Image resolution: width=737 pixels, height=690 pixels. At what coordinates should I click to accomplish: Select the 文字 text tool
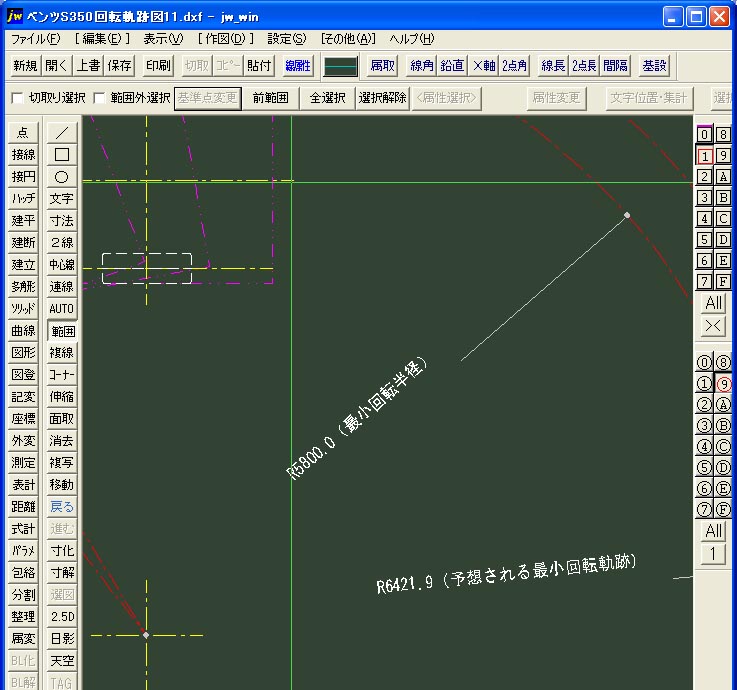[x=62, y=199]
